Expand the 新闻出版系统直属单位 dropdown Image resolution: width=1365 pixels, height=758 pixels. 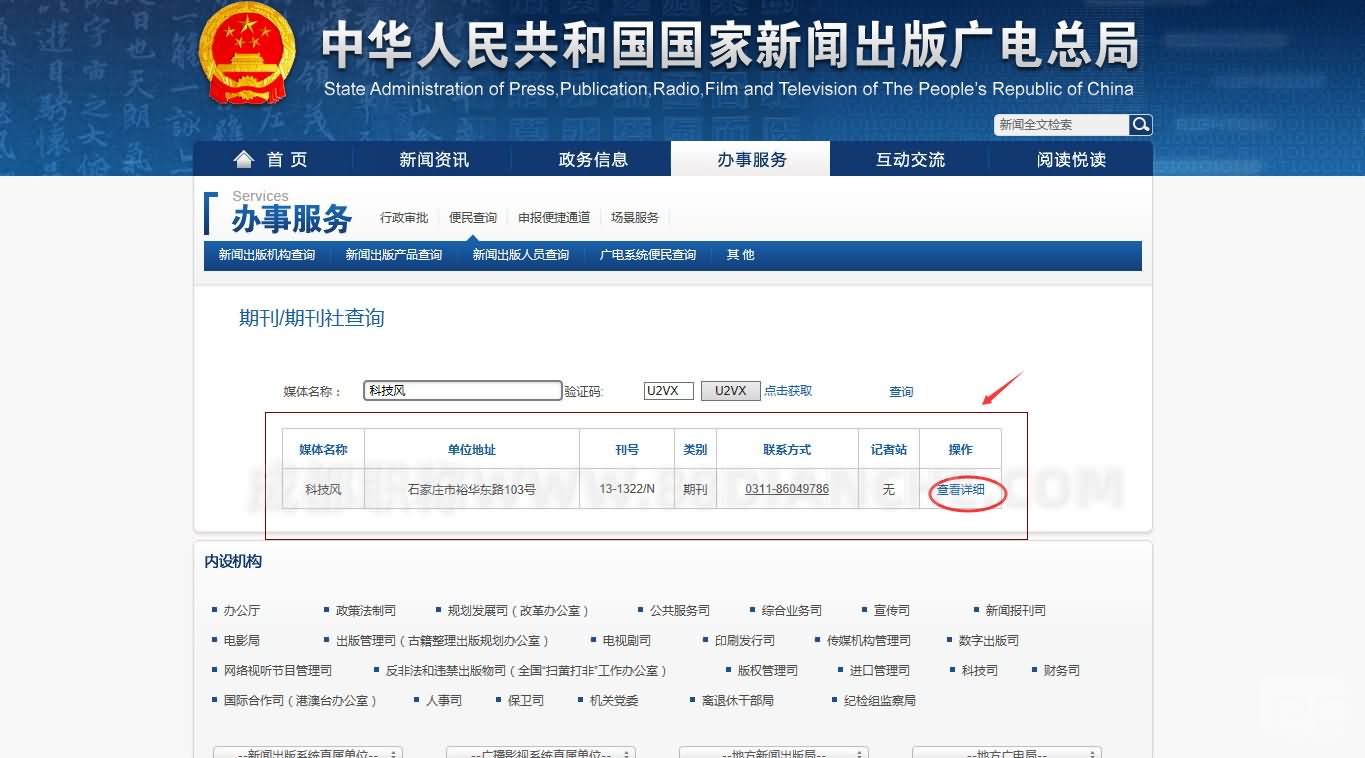pos(308,753)
